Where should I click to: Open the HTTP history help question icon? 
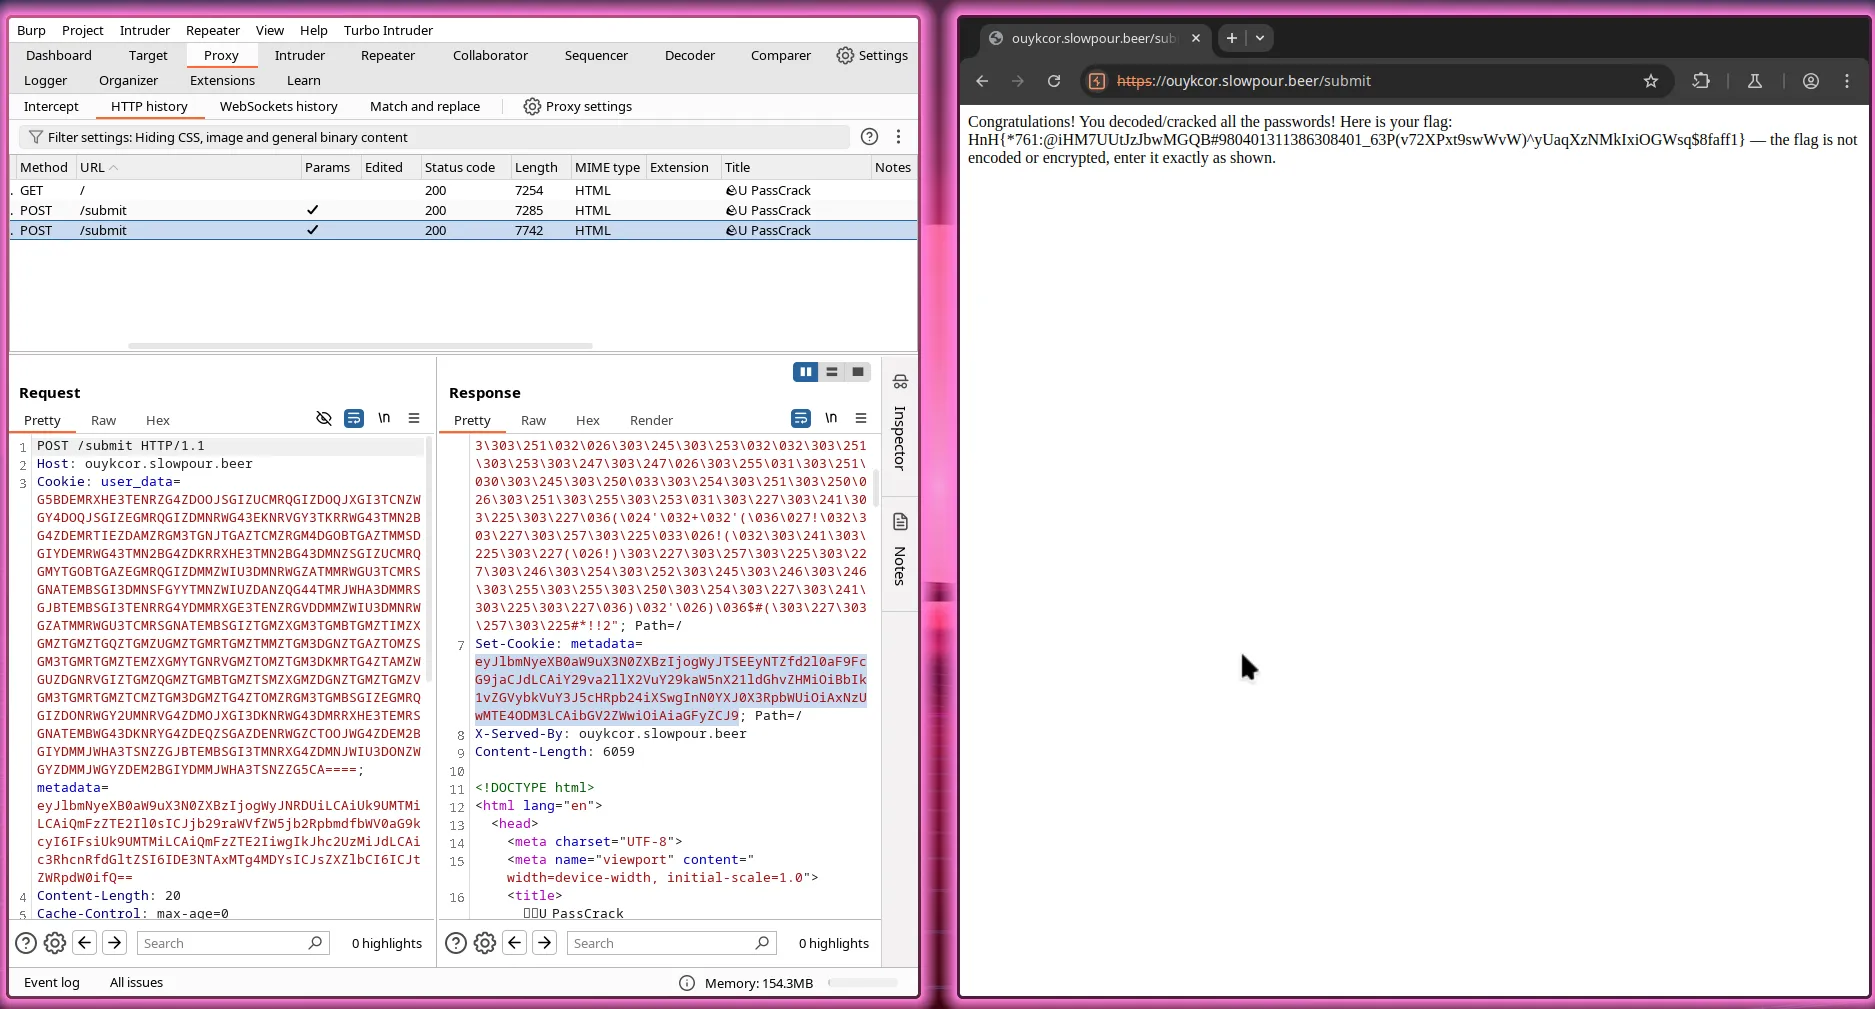[870, 137]
